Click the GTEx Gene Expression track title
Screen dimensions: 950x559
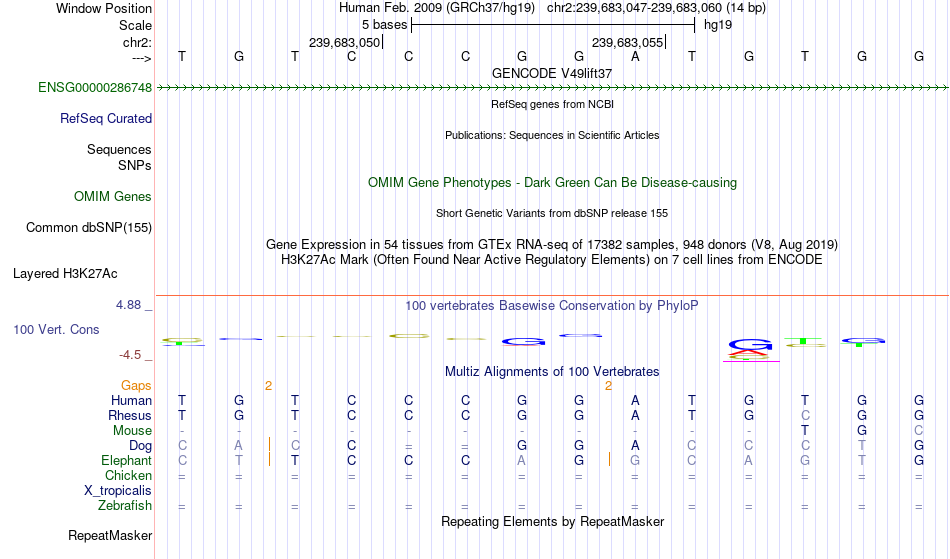coord(552,245)
